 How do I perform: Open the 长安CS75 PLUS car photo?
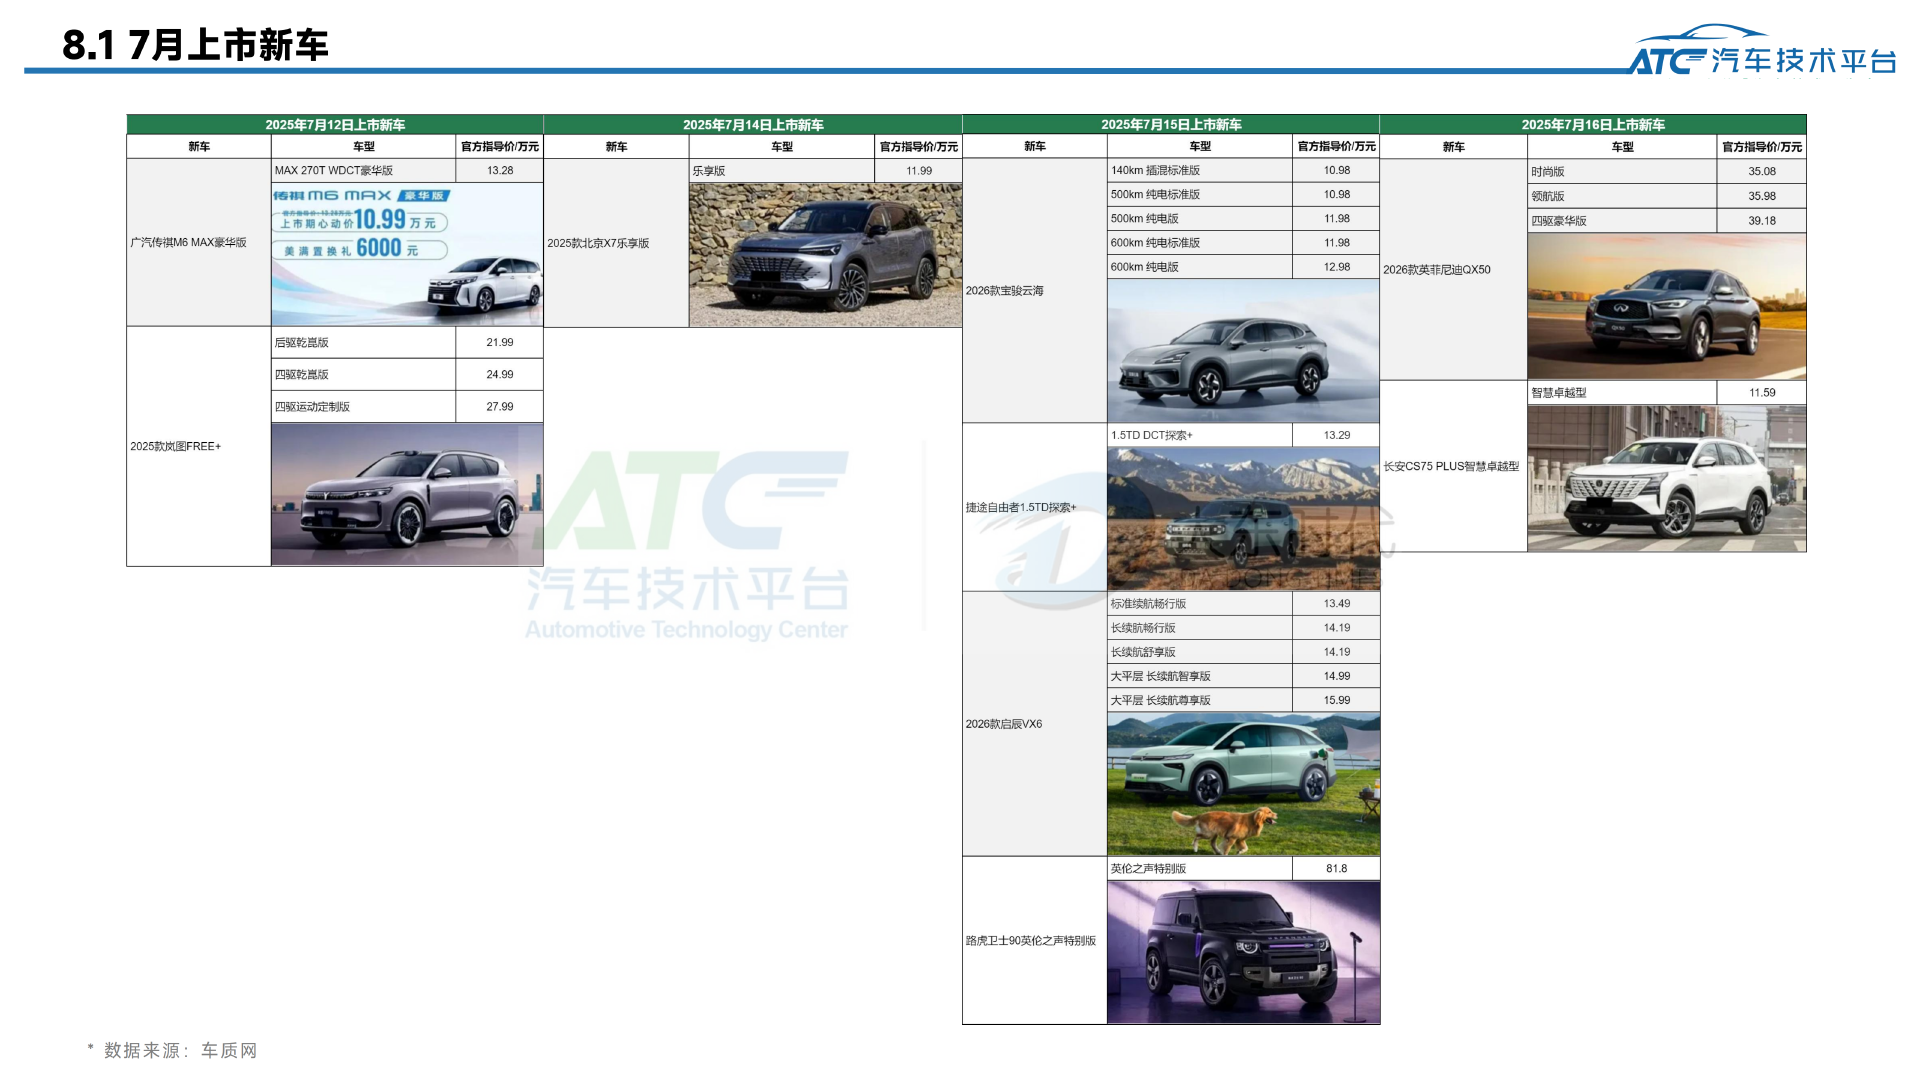[1666, 478]
